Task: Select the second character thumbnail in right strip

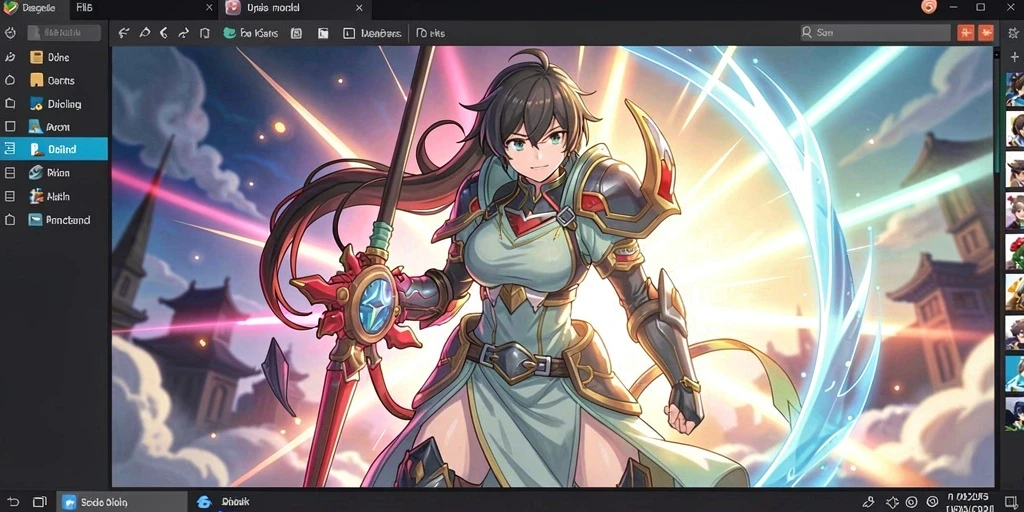Action: pyautogui.click(x=1015, y=129)
